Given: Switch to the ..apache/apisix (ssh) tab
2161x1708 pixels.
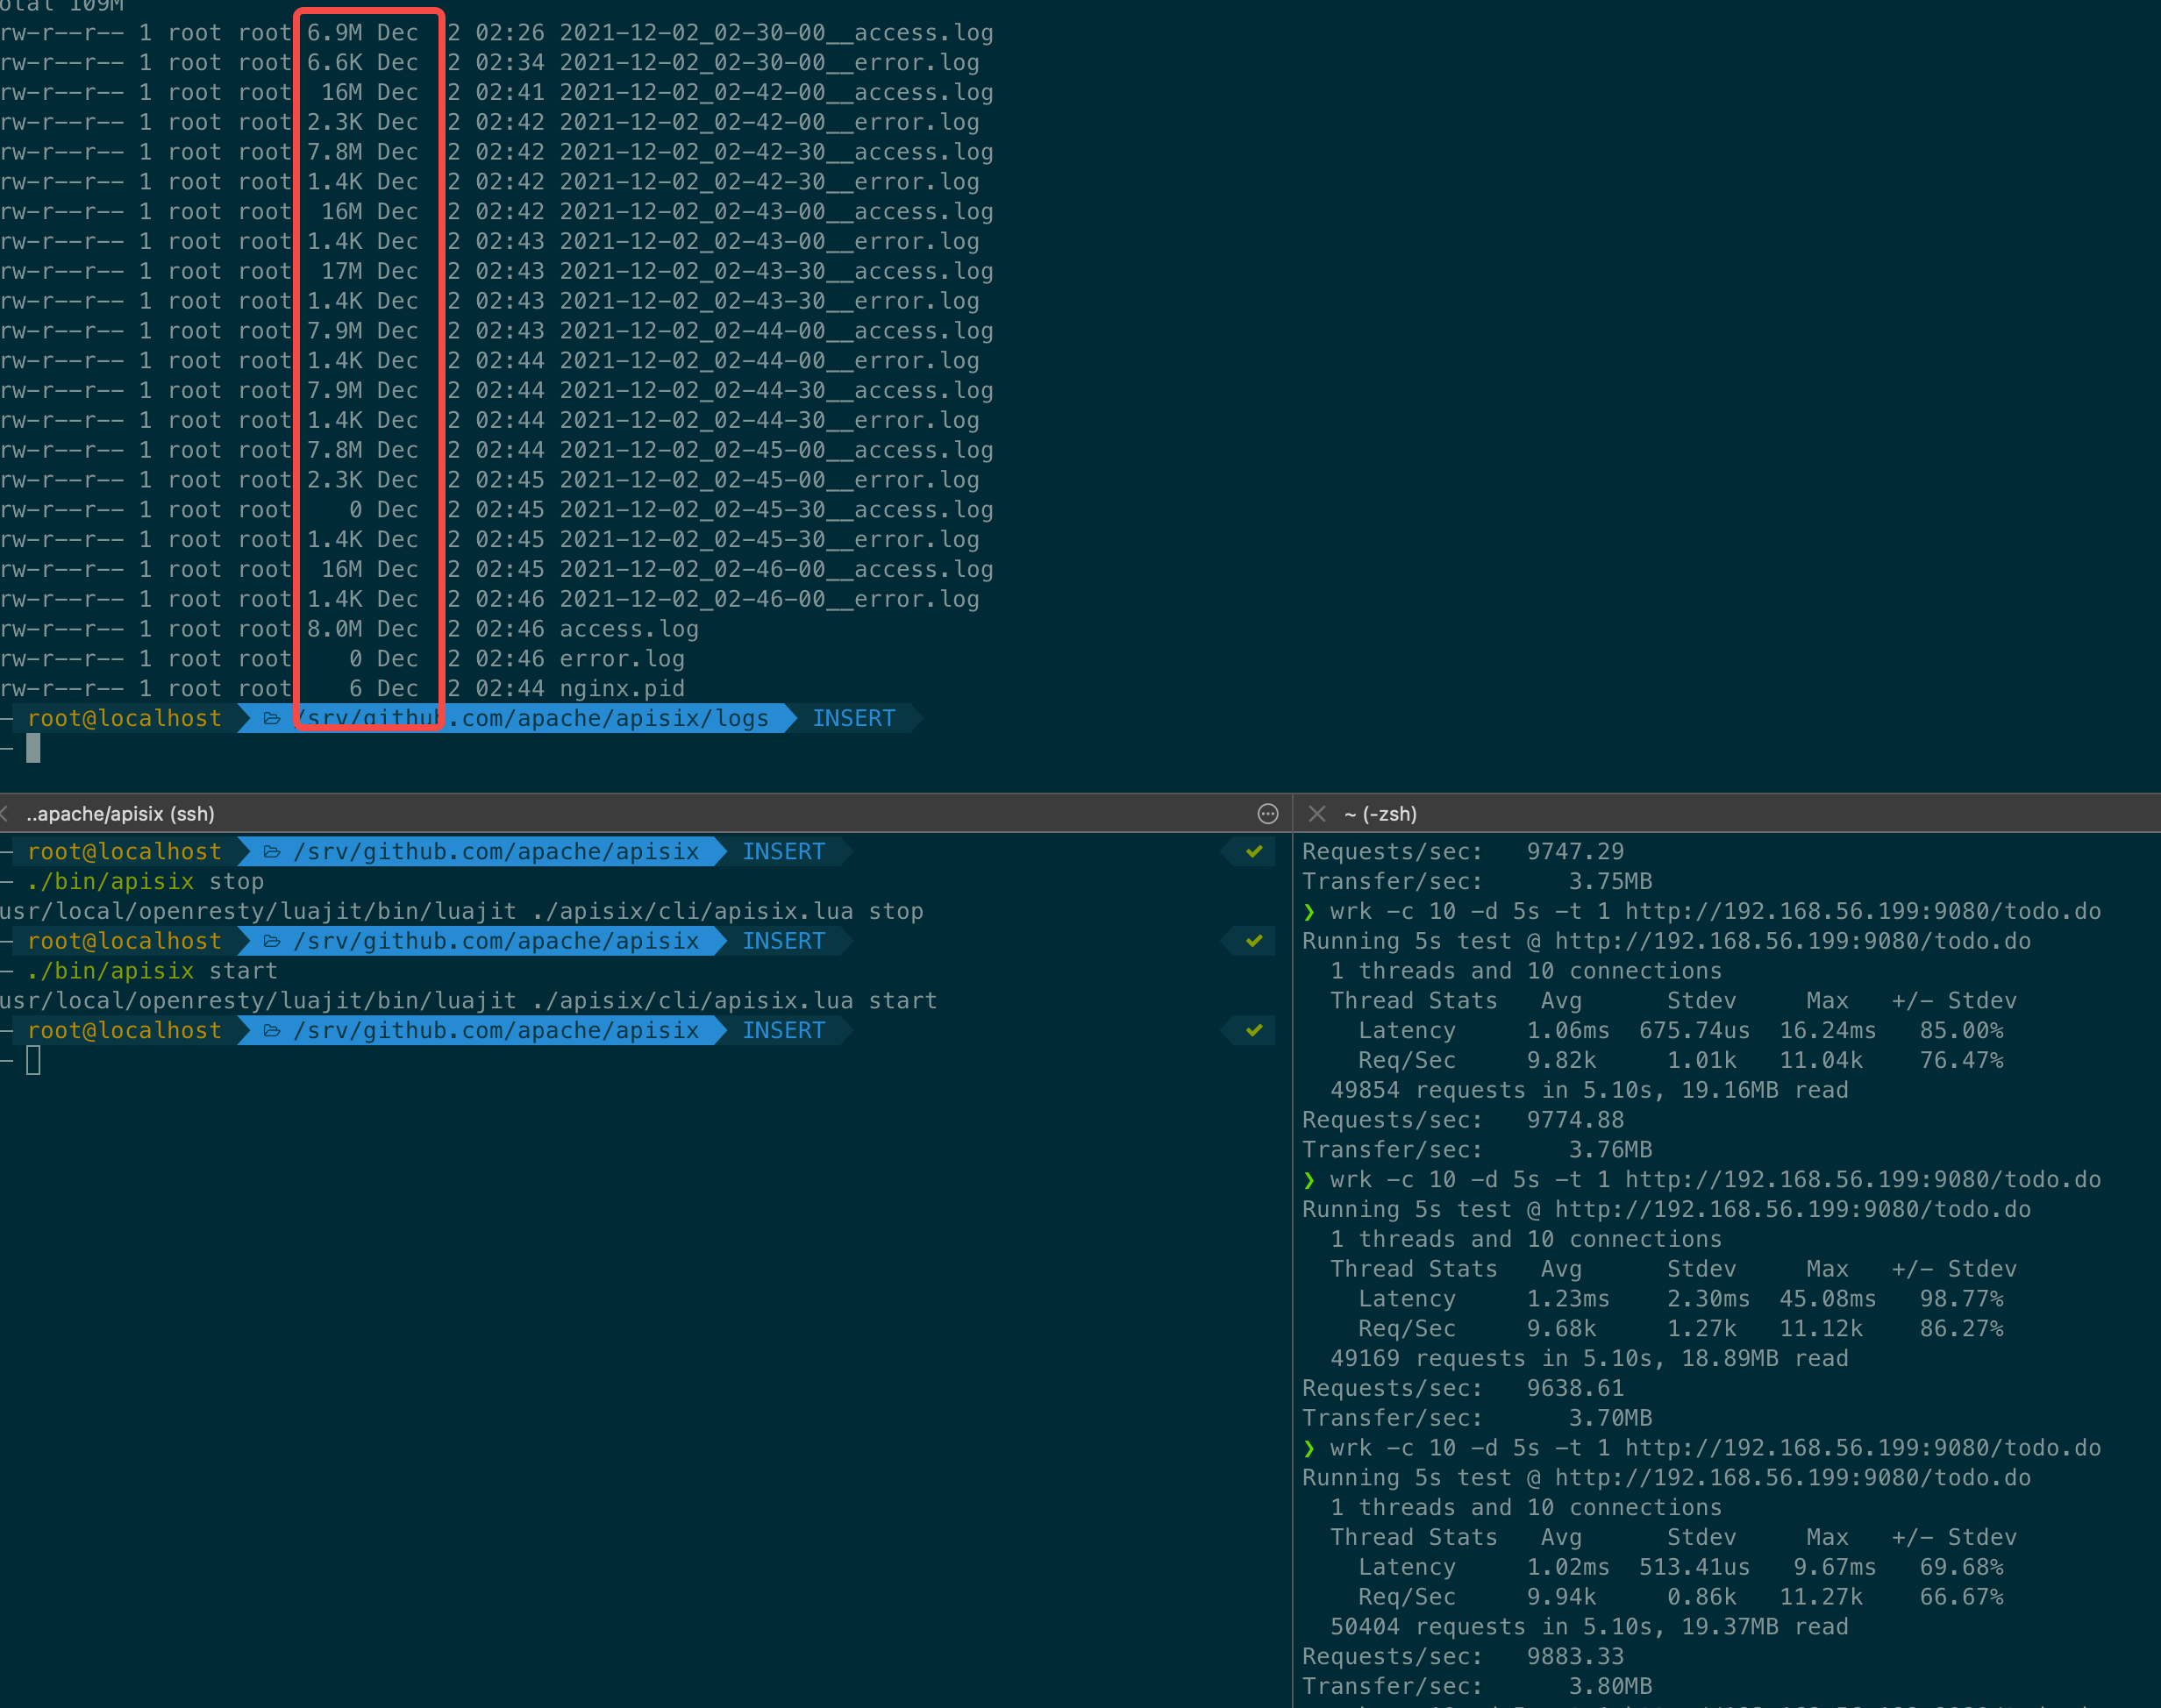Looking at the screenshot, I should pyautogui.click(x=120, y=814).
